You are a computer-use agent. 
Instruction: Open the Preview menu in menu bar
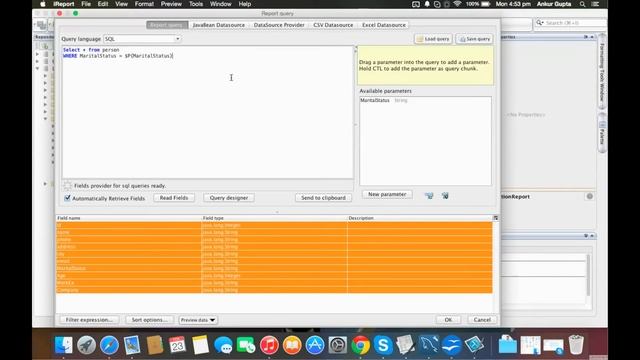[171, 4]
